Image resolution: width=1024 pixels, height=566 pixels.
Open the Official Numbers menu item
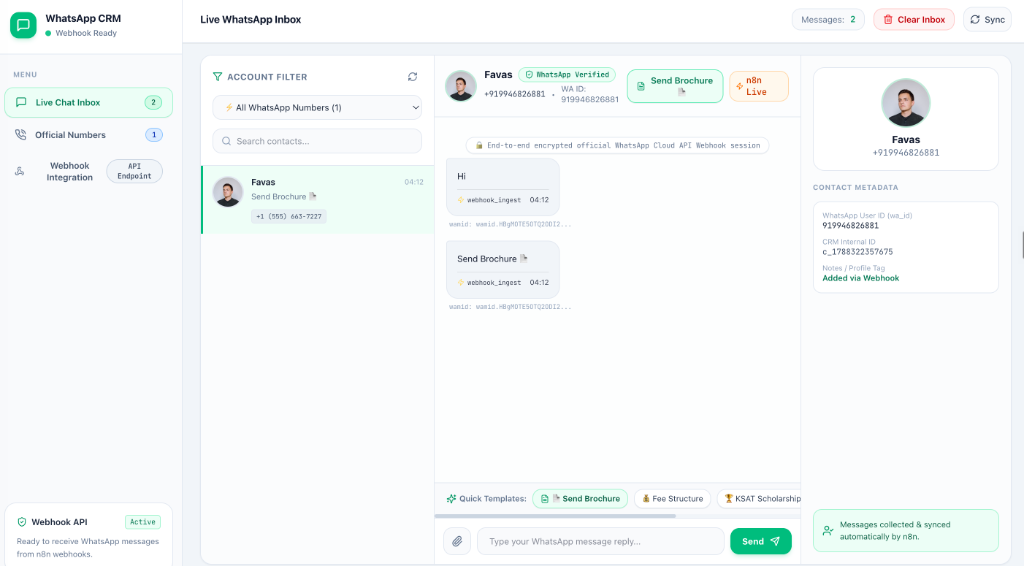pyautogui.click(x=88, y=134)
